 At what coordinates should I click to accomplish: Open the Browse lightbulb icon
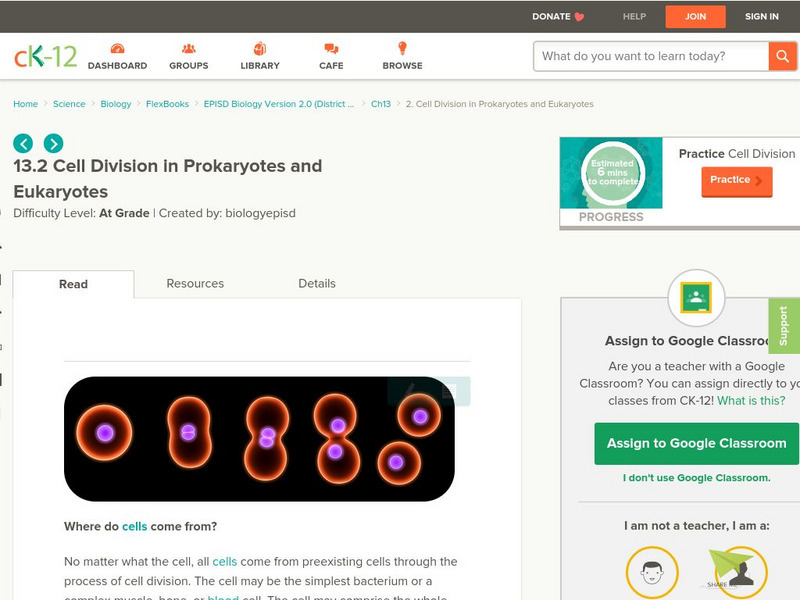click(402, 49)
